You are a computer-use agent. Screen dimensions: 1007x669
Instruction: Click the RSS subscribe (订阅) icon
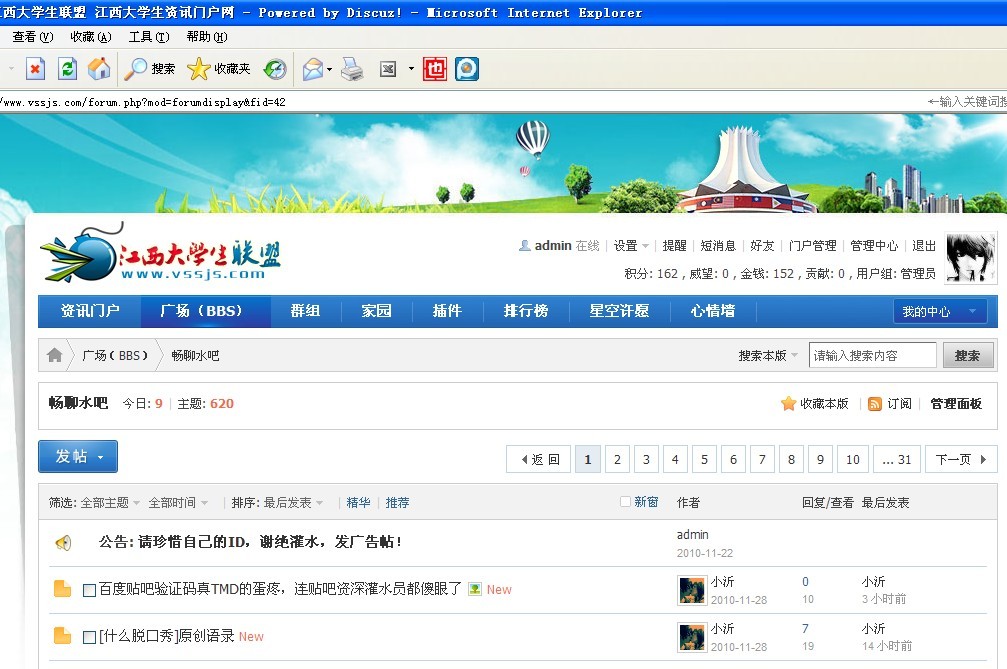click(875, 404)
